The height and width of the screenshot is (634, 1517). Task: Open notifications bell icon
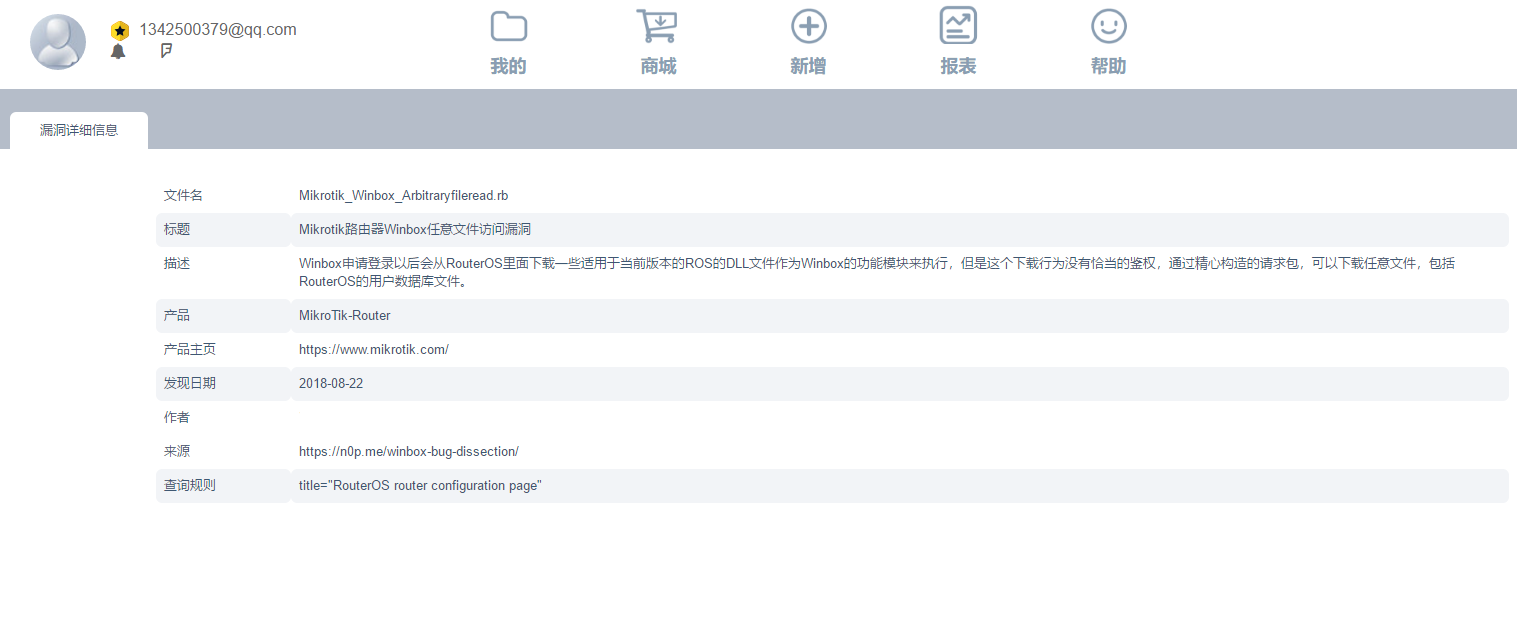(118, 51)
